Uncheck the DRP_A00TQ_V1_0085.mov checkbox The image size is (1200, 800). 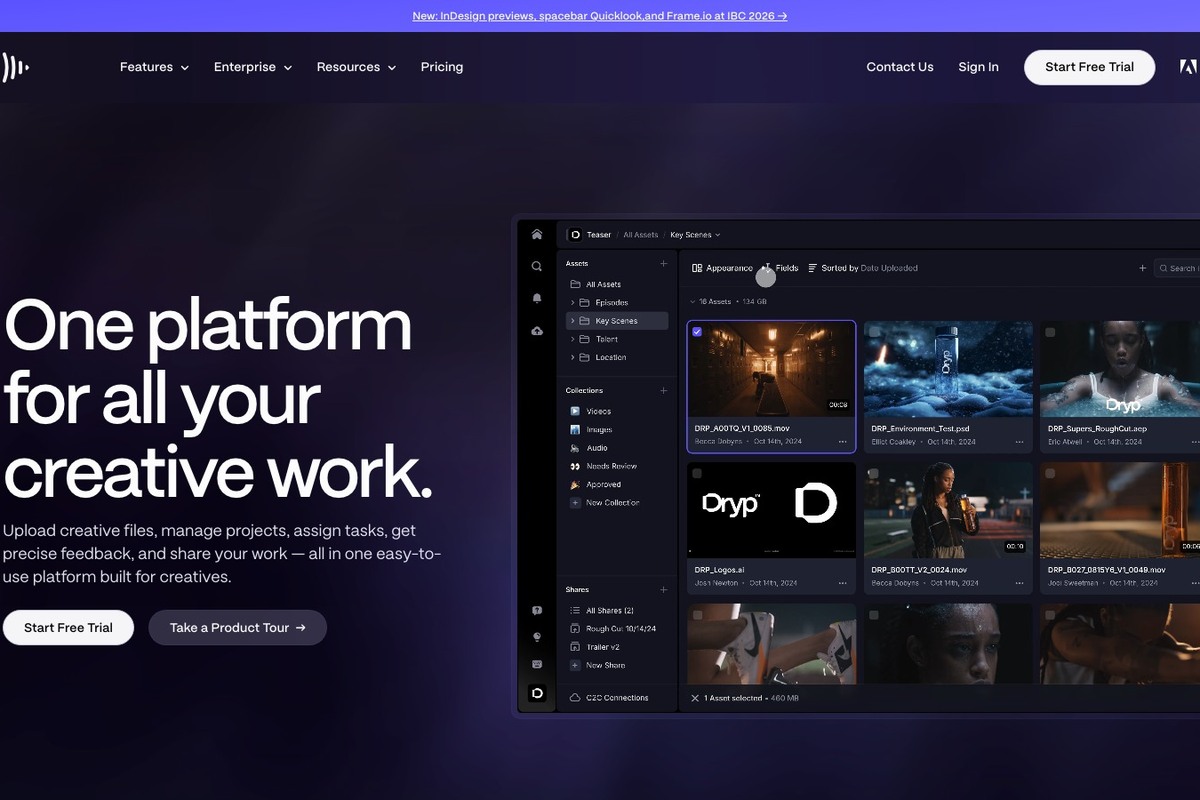coord(697,332)
